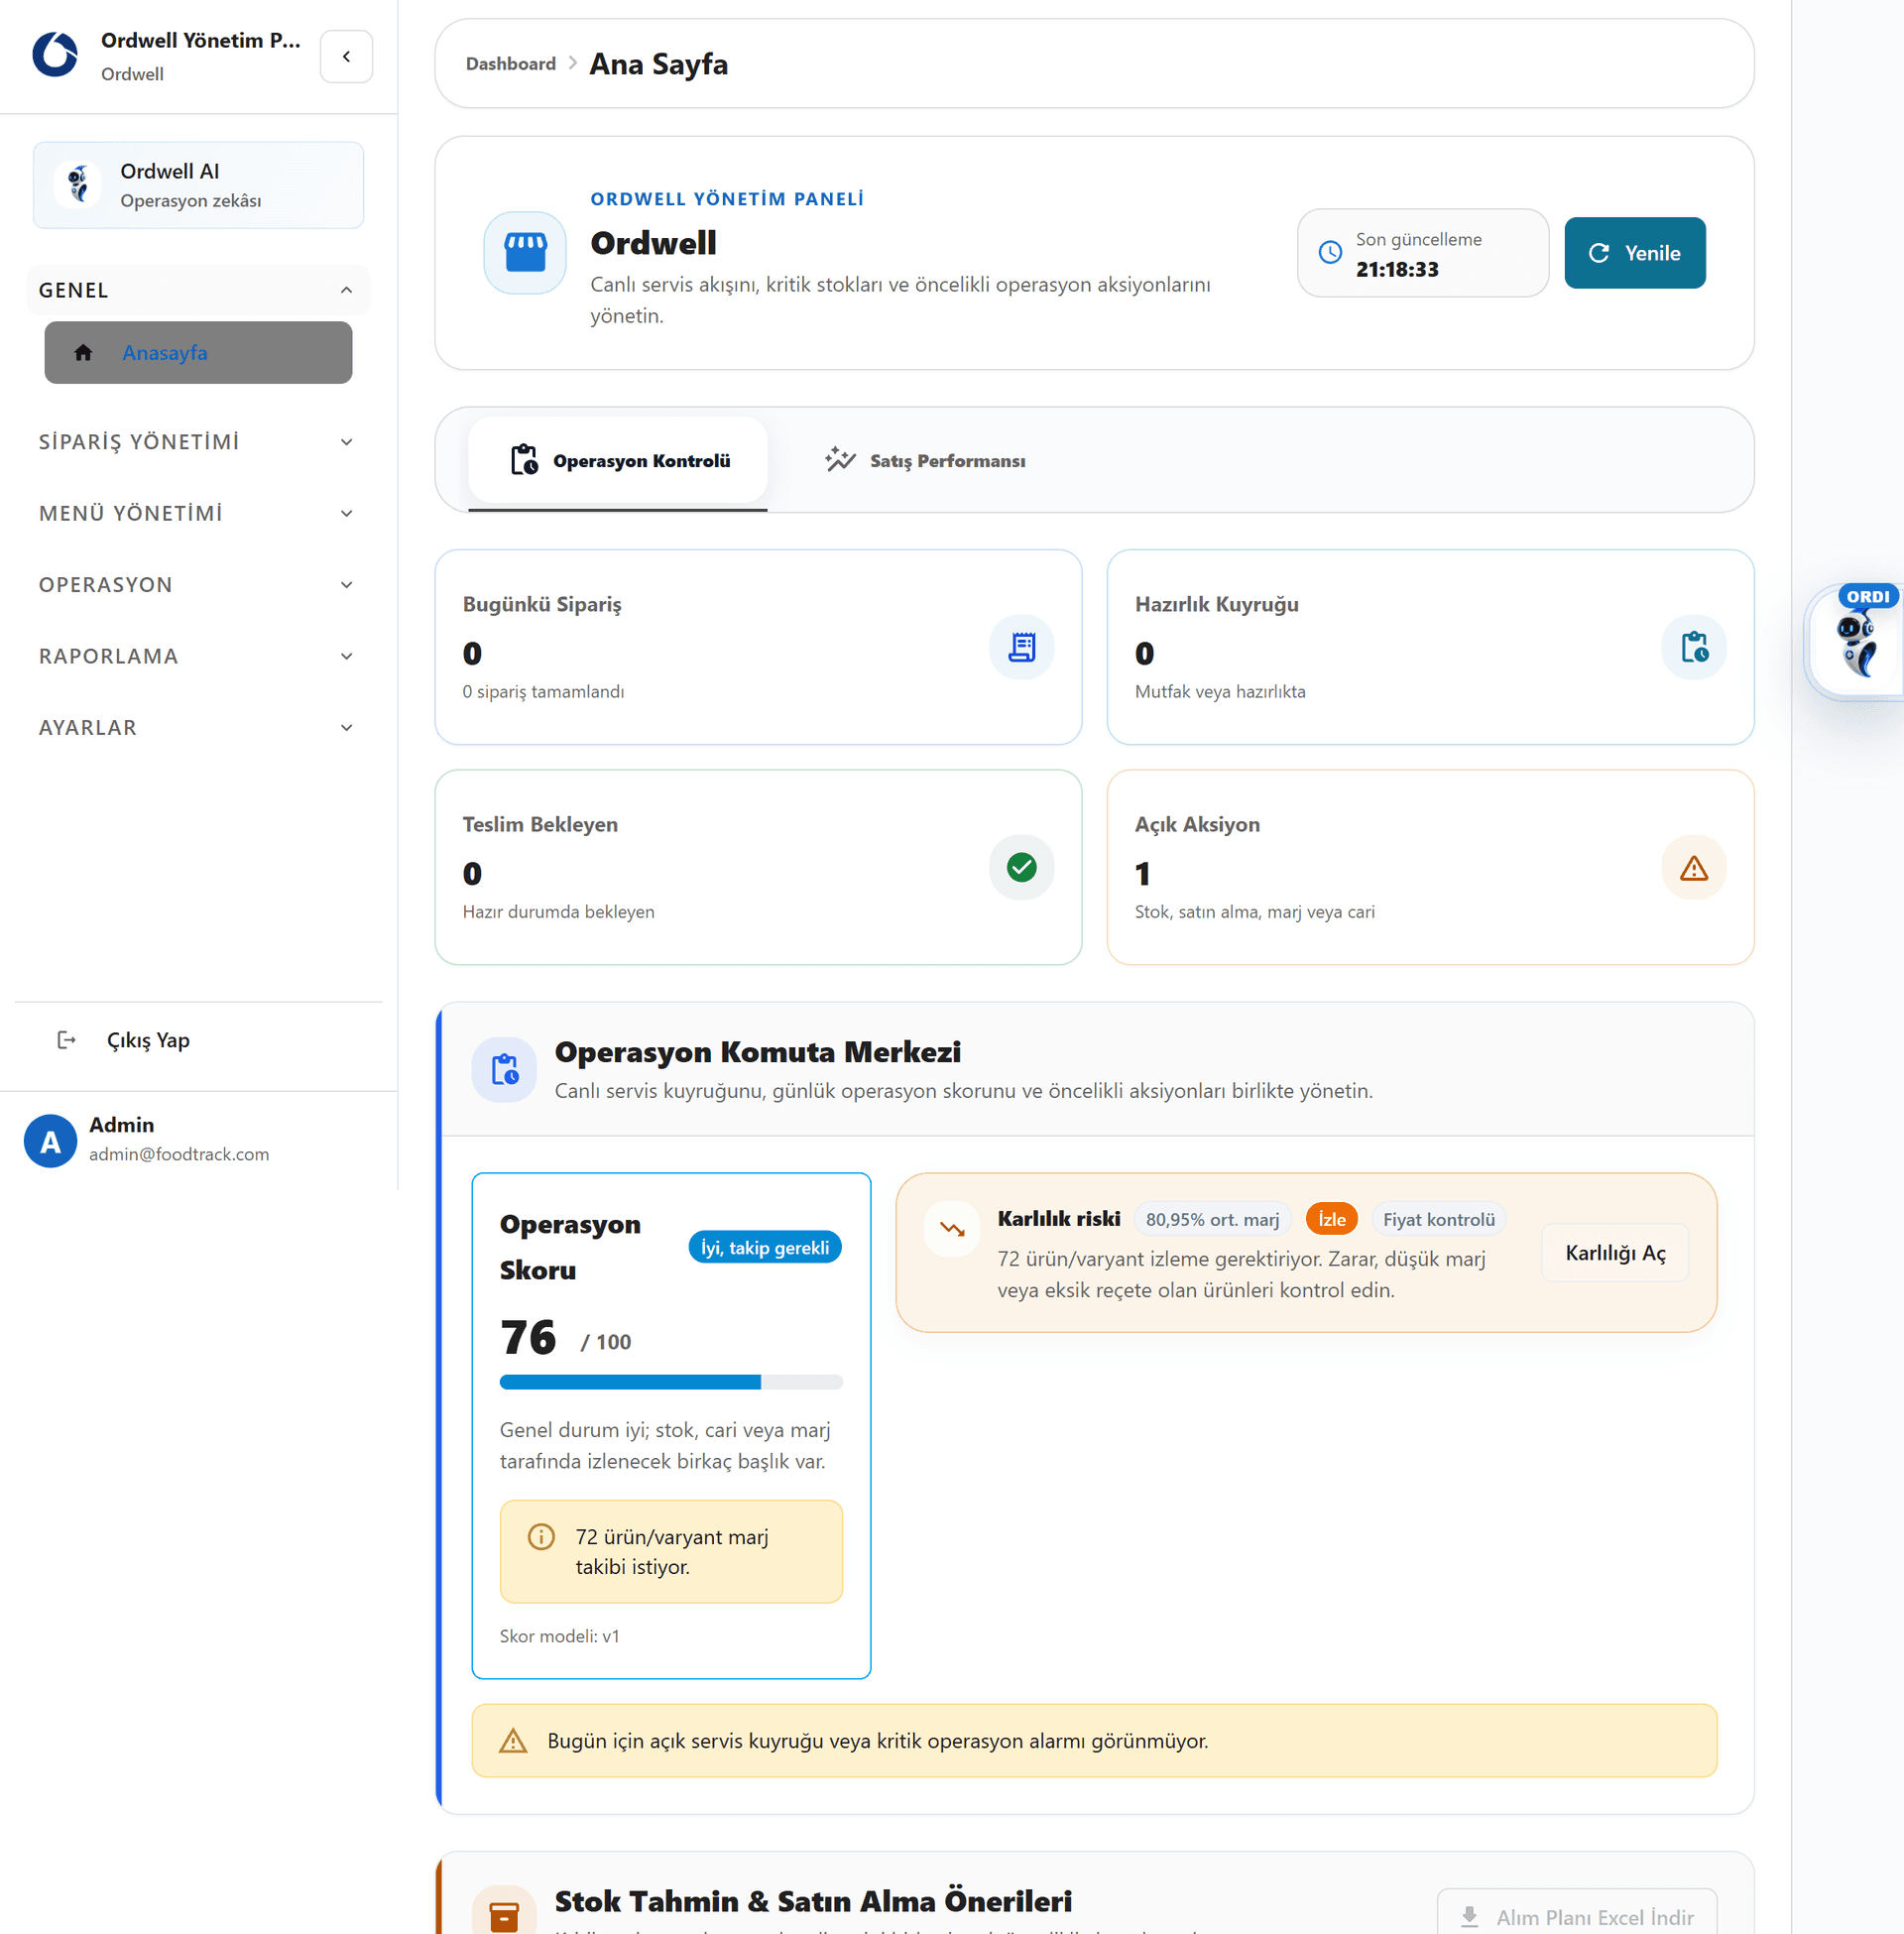Go to Dashboard breadcrumb link
Image resolution: width=1904 pixels, height=1934 pixels.
point(511,64)
